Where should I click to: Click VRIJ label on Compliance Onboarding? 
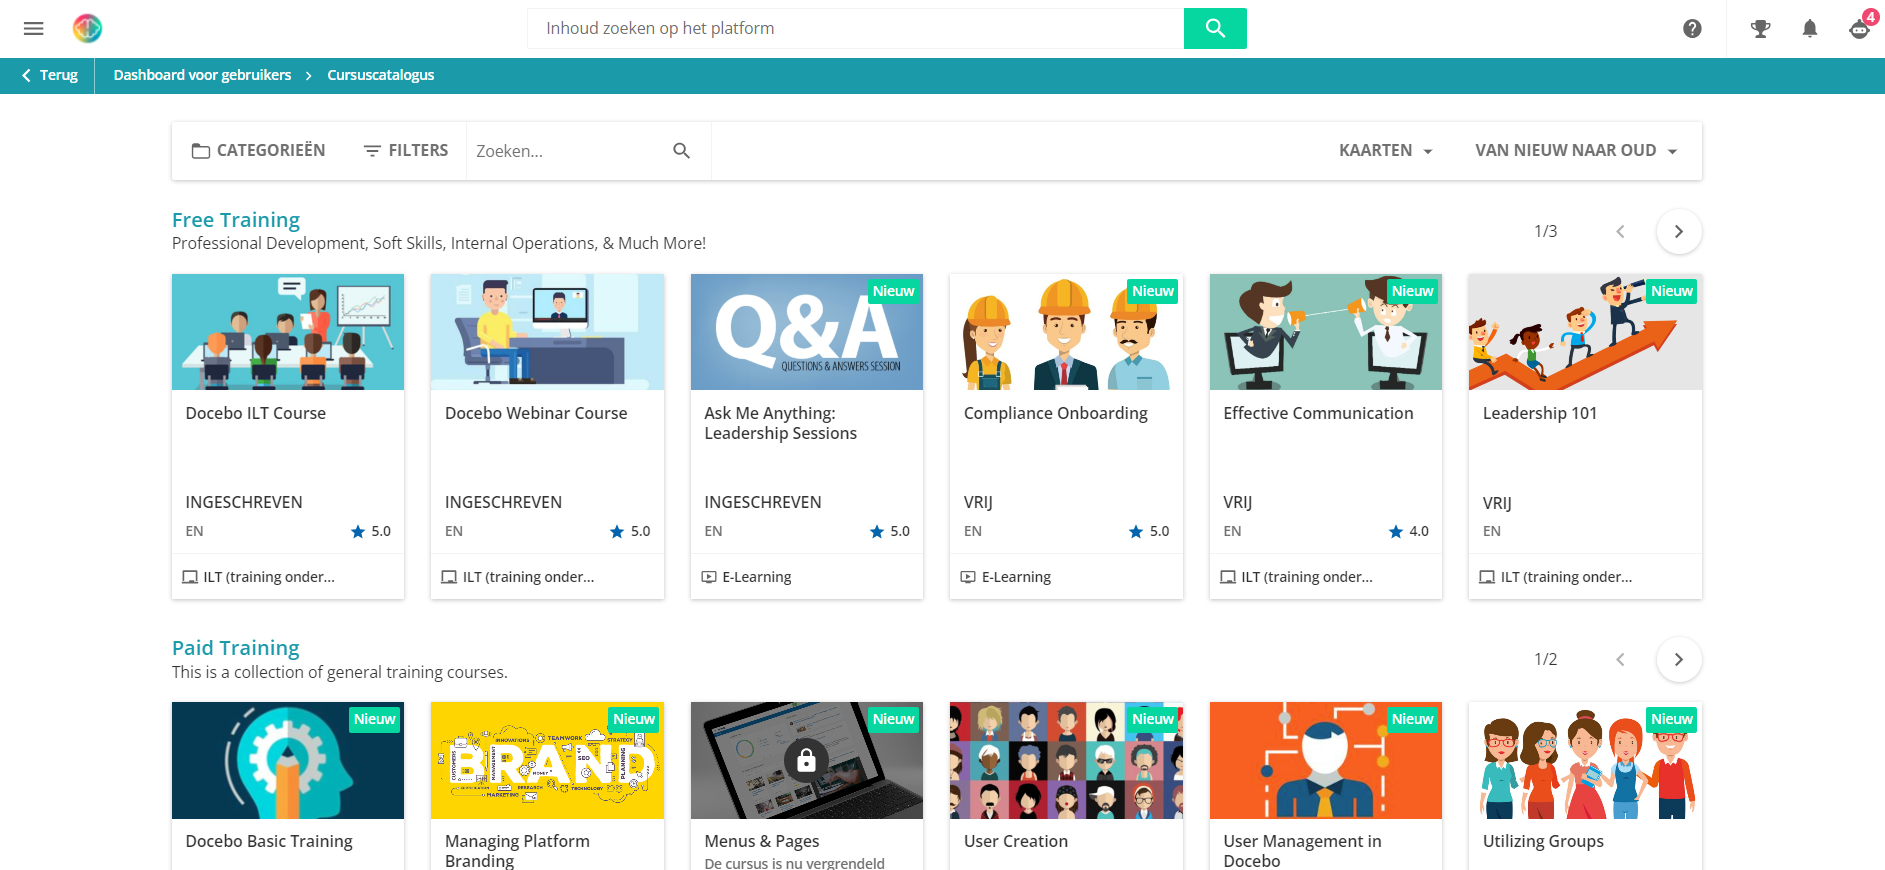point(978,502)
